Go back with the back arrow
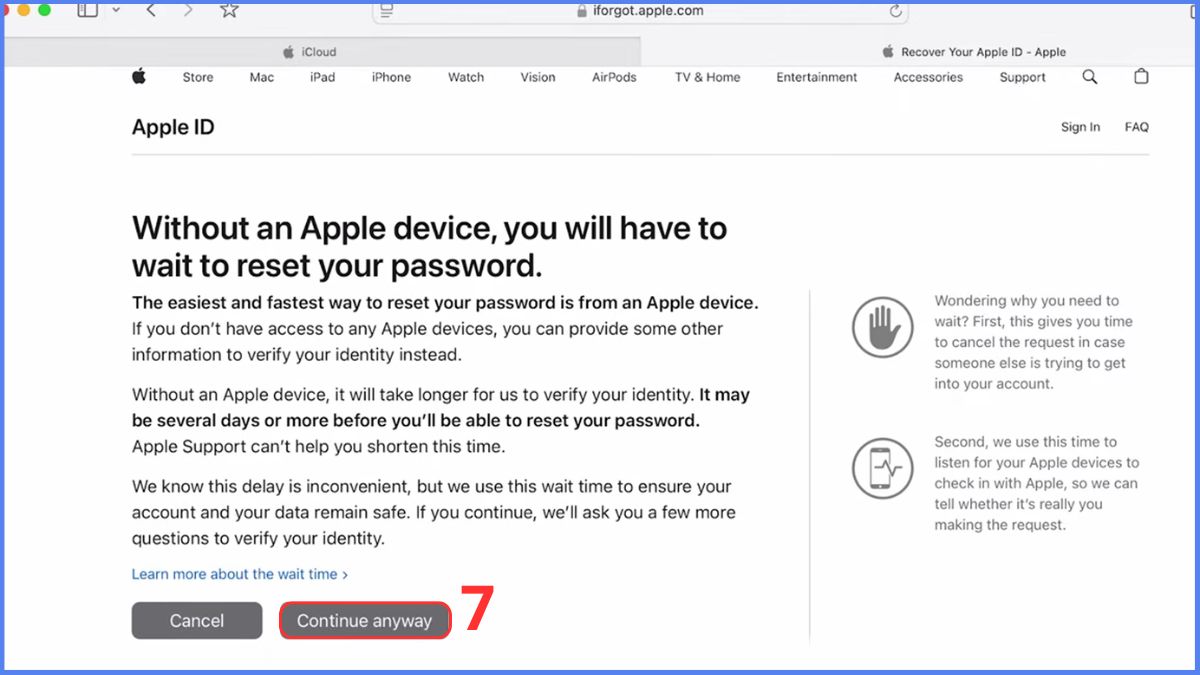 point(151,10)
